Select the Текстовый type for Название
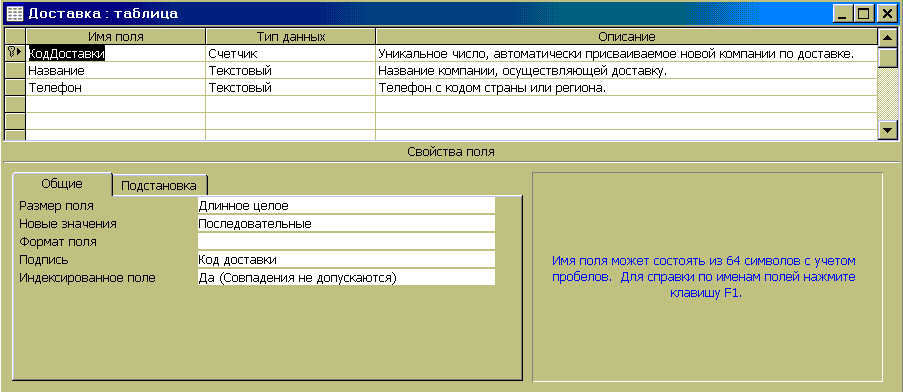The width and height of the screenshot is (903, 392). [x=290, y=71]
